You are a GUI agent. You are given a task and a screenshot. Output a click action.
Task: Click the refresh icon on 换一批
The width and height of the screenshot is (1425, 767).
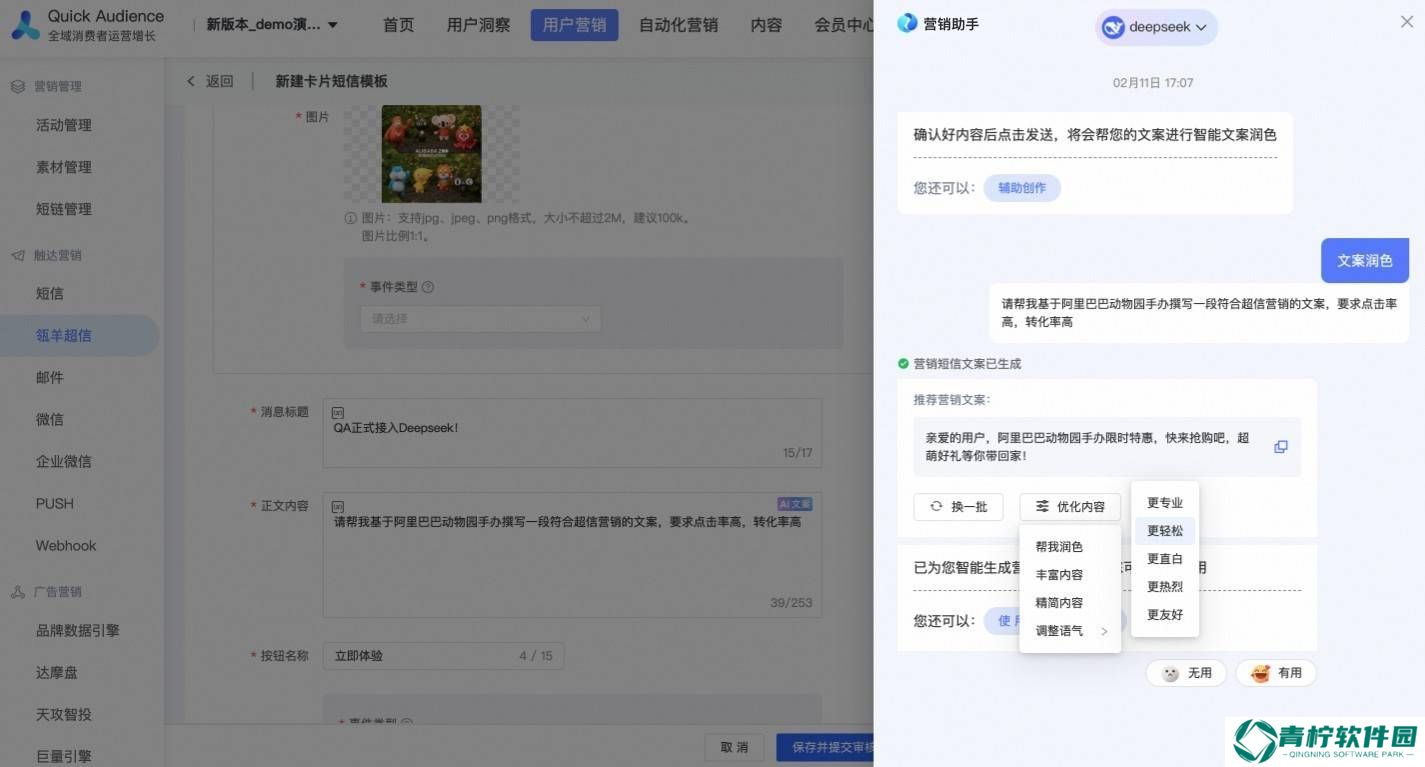936,507
